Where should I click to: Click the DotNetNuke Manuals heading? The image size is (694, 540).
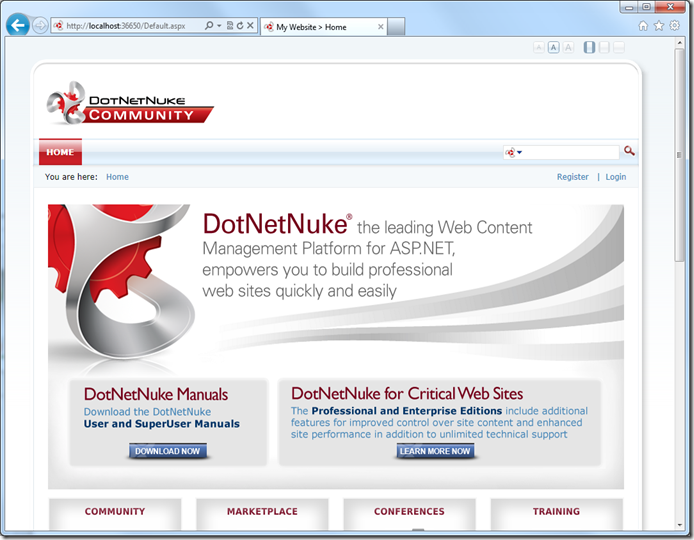[156, 394]
